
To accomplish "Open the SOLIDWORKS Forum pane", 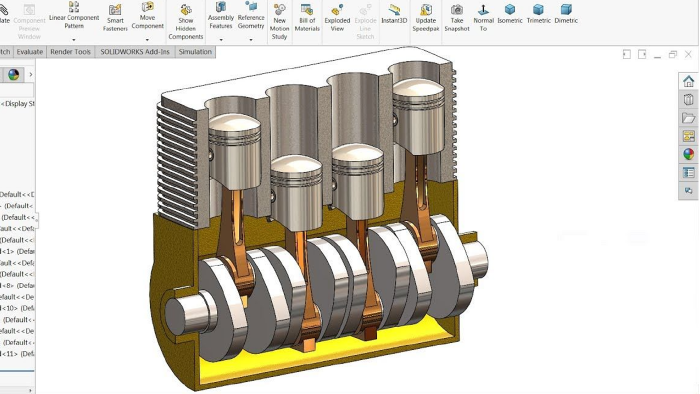I will (688, 191).
